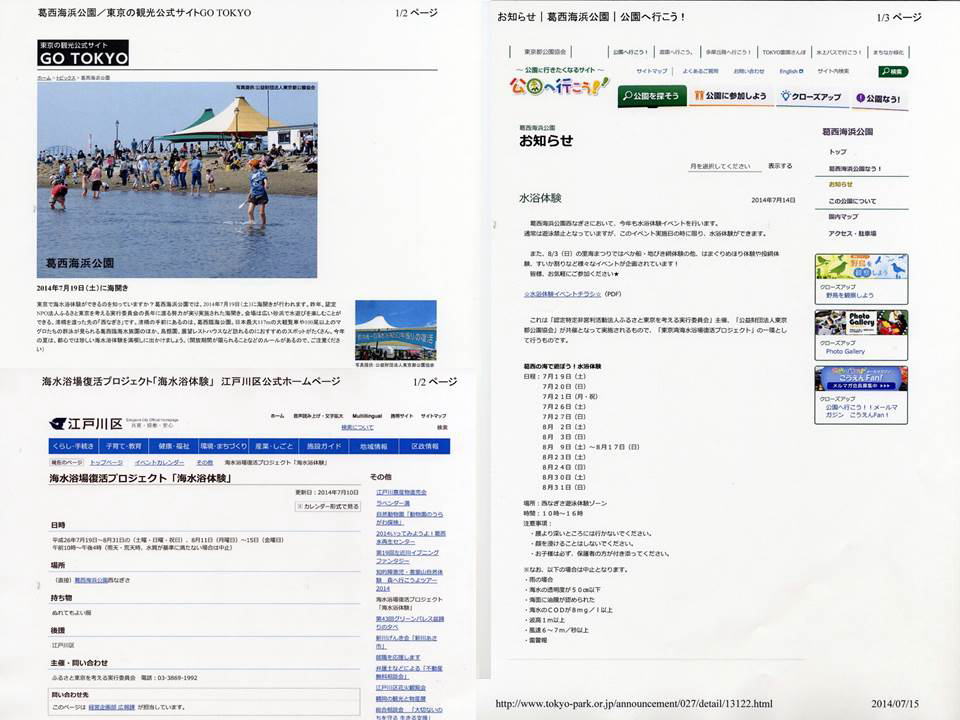Screen dimensions: 960x720
Task: Click the 2014年7月14日 article date
Action: 773,200
